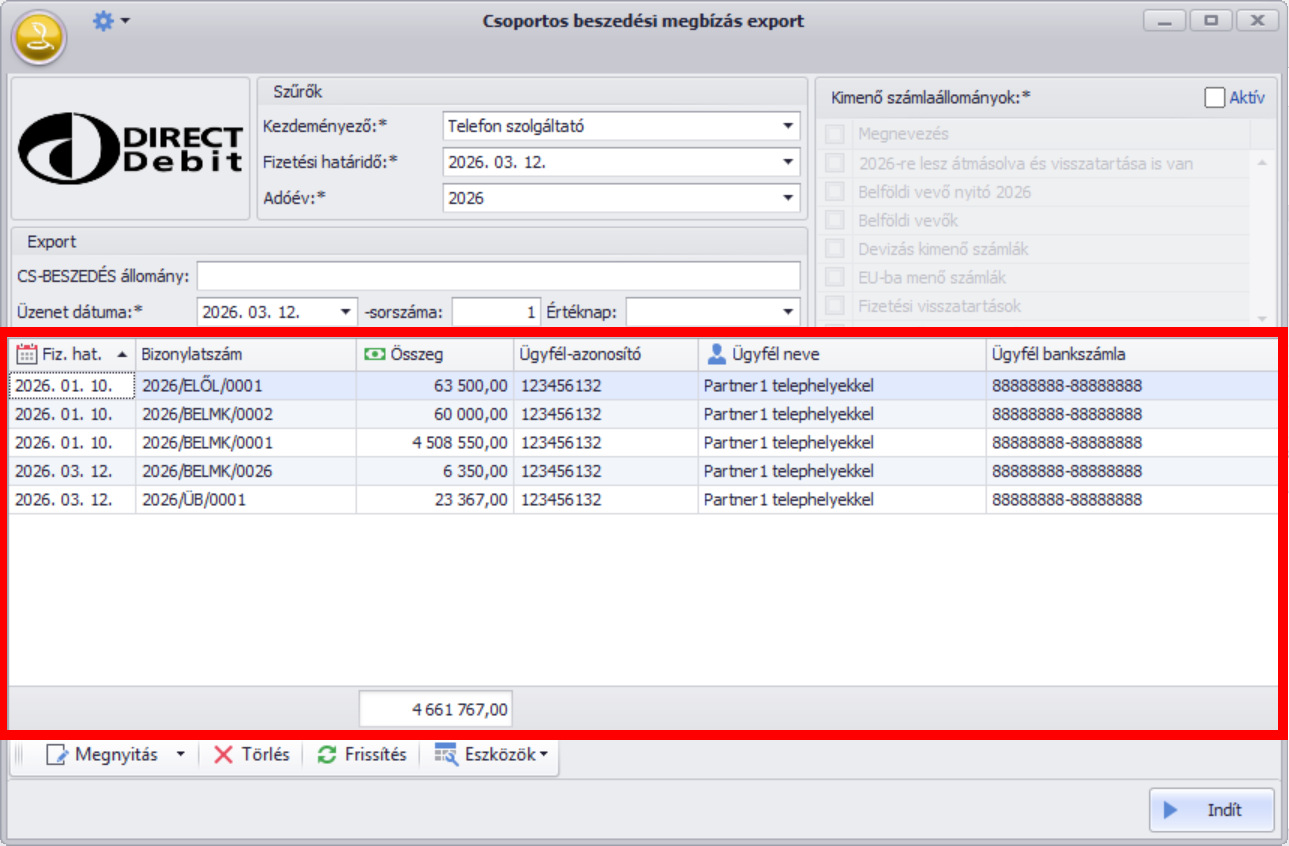Expand the Adóév year dropdown
The height and width of the screenshot is (846, 1289).
tap(788, 198)
